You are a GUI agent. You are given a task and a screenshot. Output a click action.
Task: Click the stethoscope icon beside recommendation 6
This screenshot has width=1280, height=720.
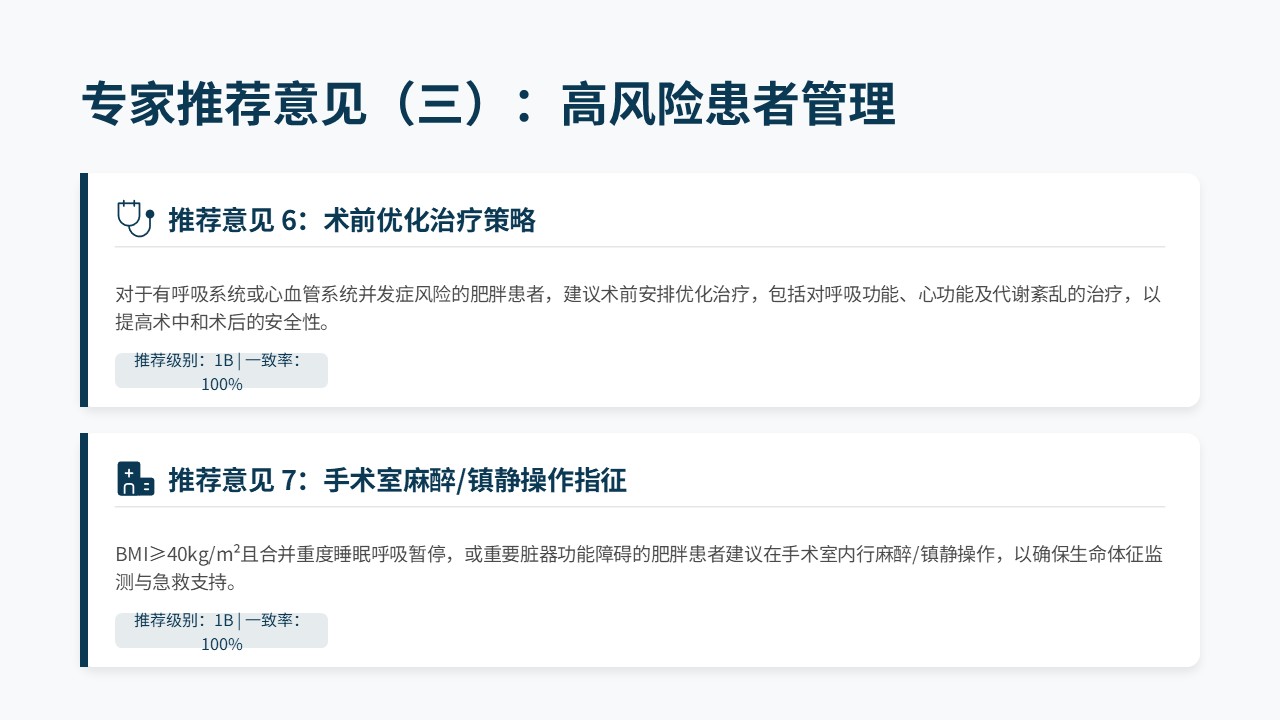coord(135,219)
